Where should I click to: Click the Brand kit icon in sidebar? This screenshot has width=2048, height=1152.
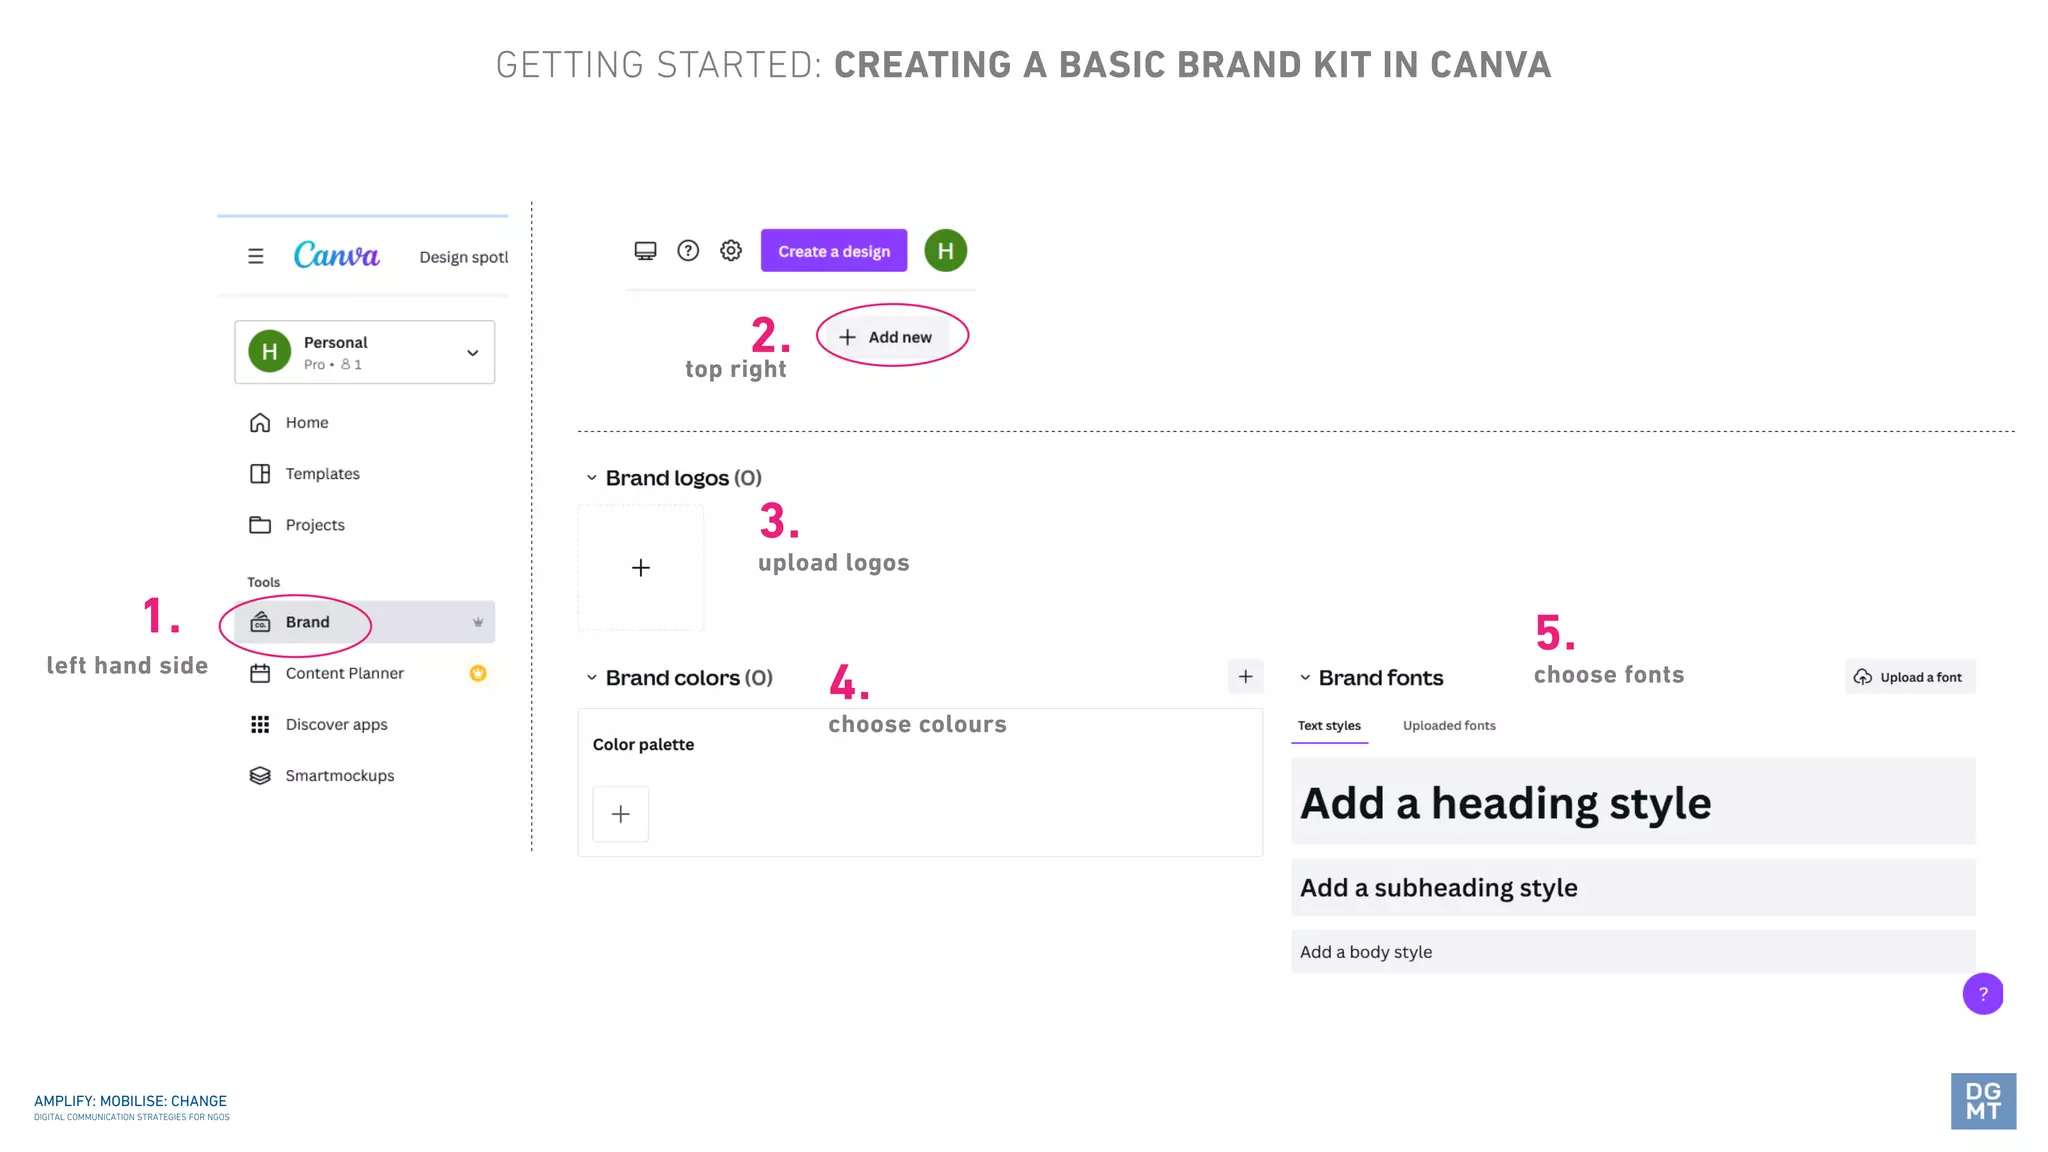260,622
